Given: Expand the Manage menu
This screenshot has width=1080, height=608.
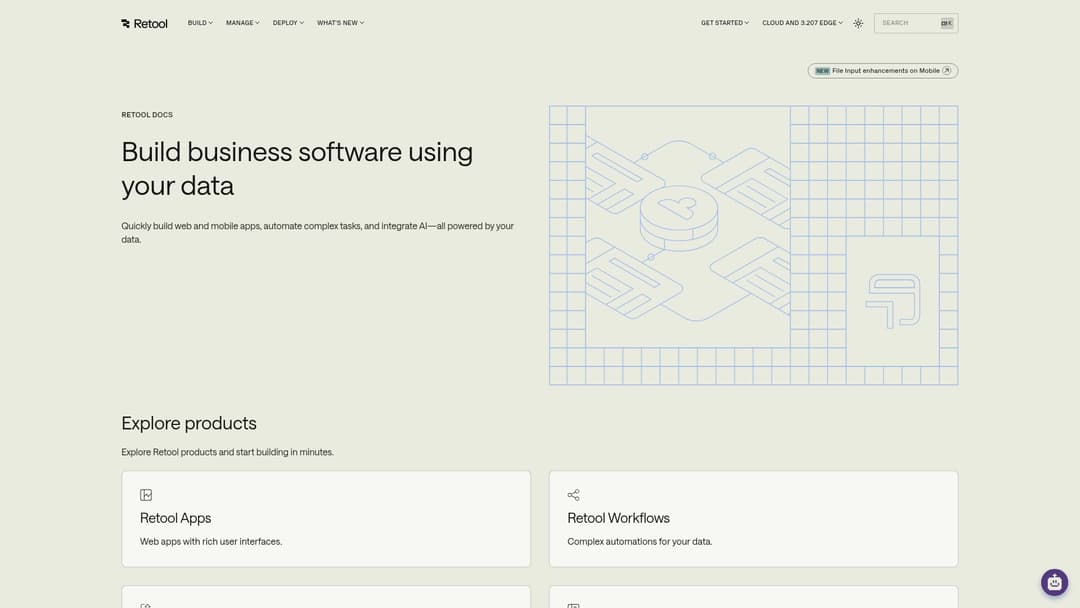Looking at the screenshot, I should click(x=242, y=23).
